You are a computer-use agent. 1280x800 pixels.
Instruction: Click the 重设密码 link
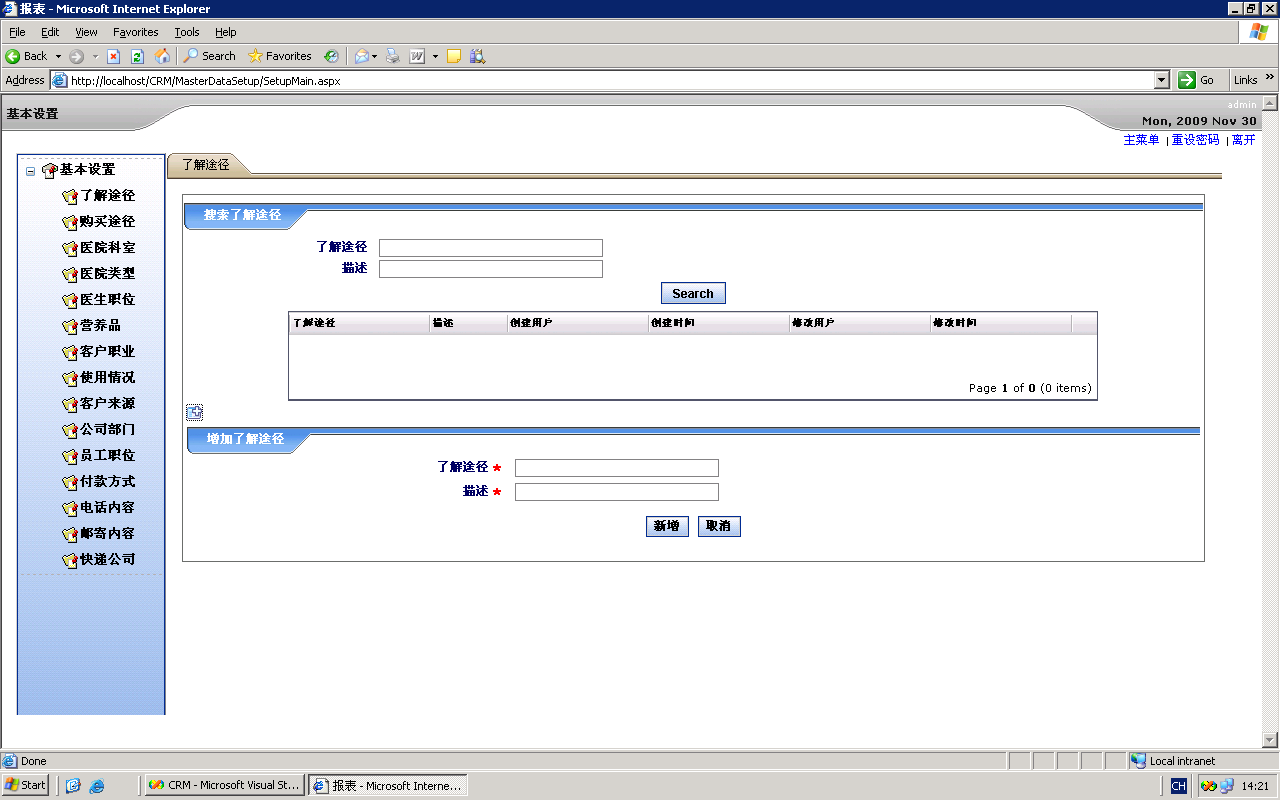[1195, 140]
